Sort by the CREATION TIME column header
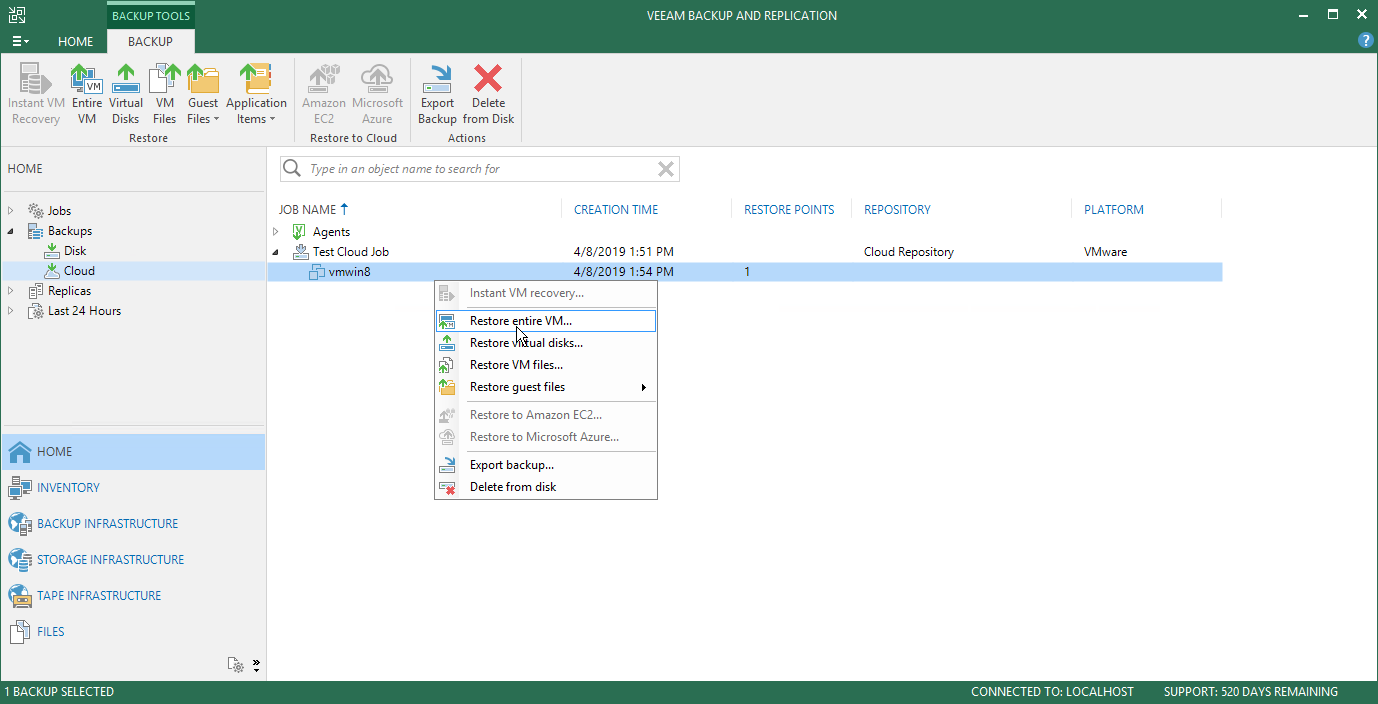Image resolution: width=1378 pixels, height=704 pixels. pyautogui.click(x=616, y=210)
